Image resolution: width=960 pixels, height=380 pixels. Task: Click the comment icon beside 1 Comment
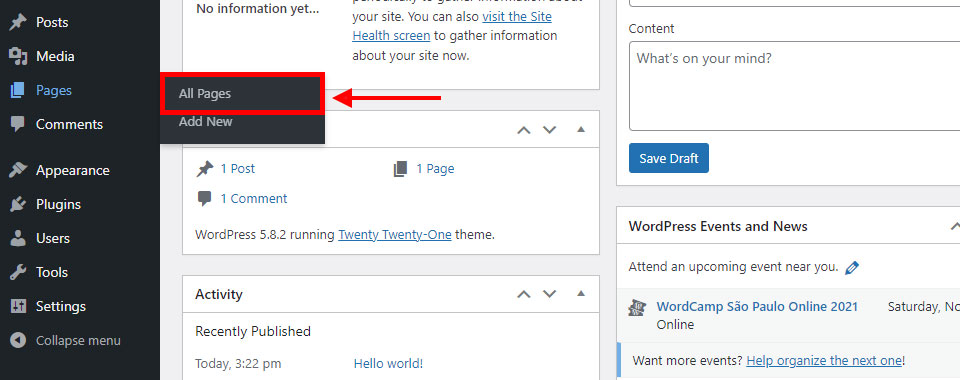(x=204, y=198)
